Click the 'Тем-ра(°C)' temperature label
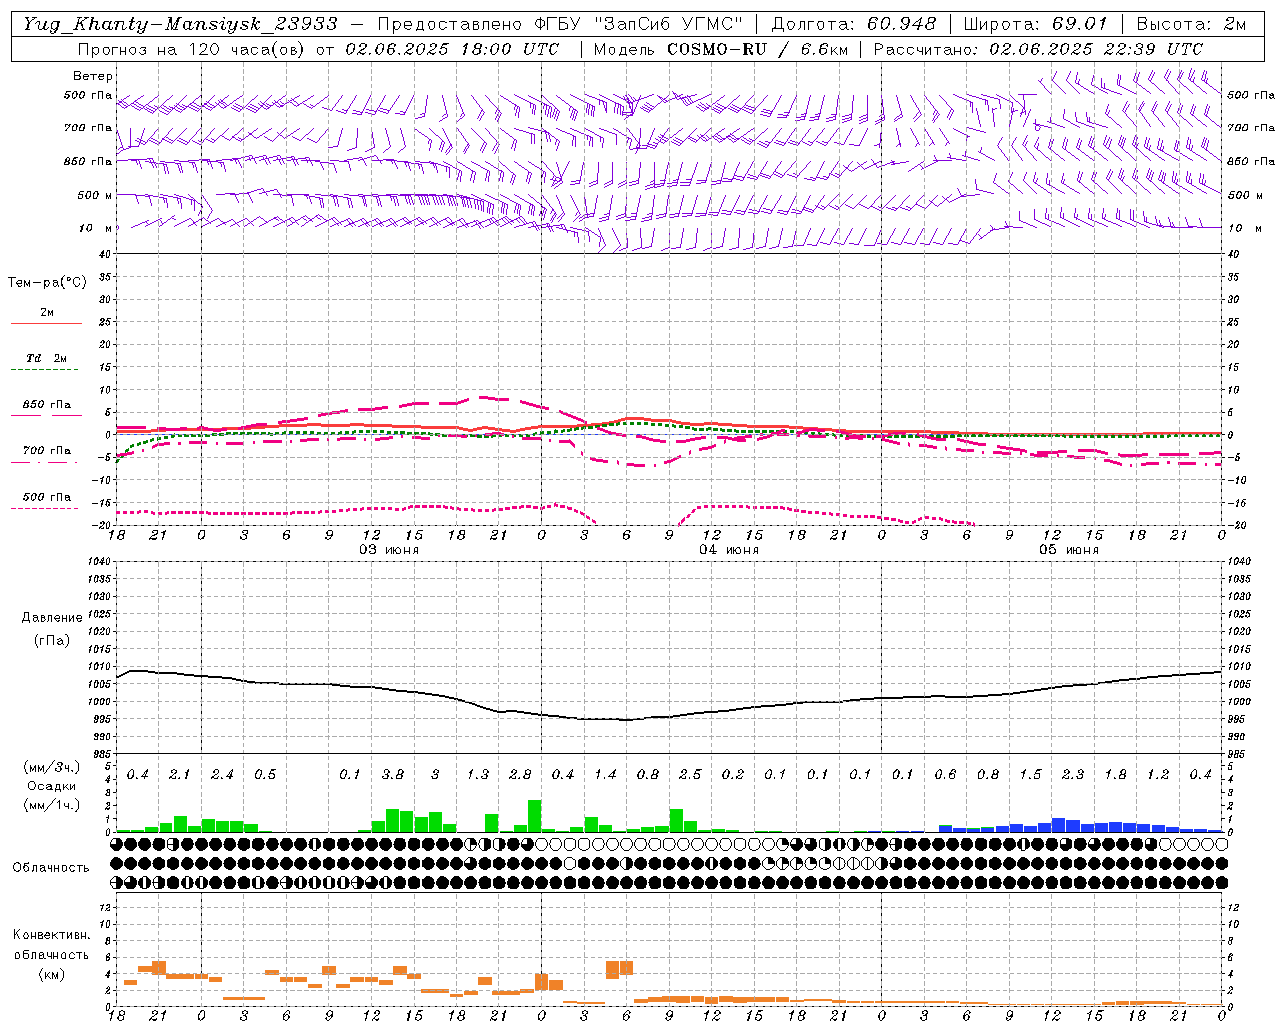 coord(47,283)
